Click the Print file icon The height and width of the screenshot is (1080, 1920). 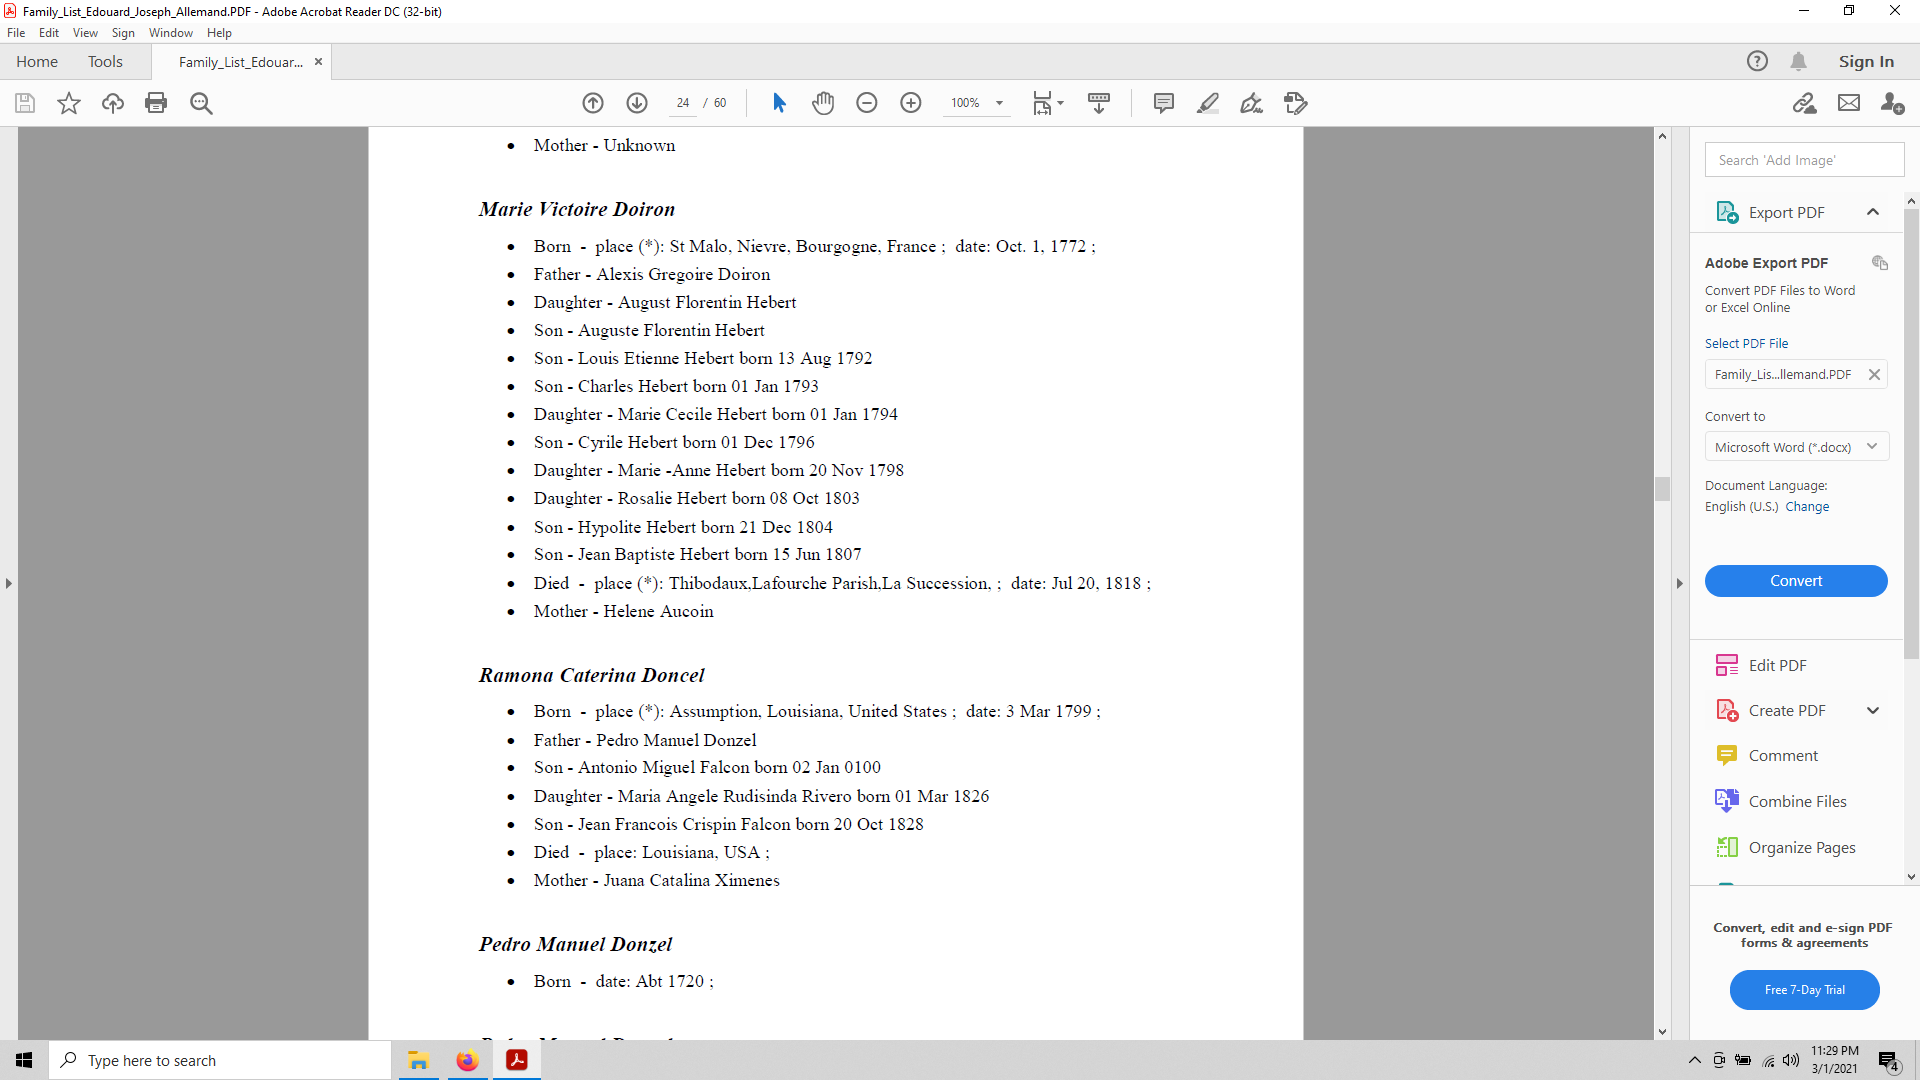[156, 103]
